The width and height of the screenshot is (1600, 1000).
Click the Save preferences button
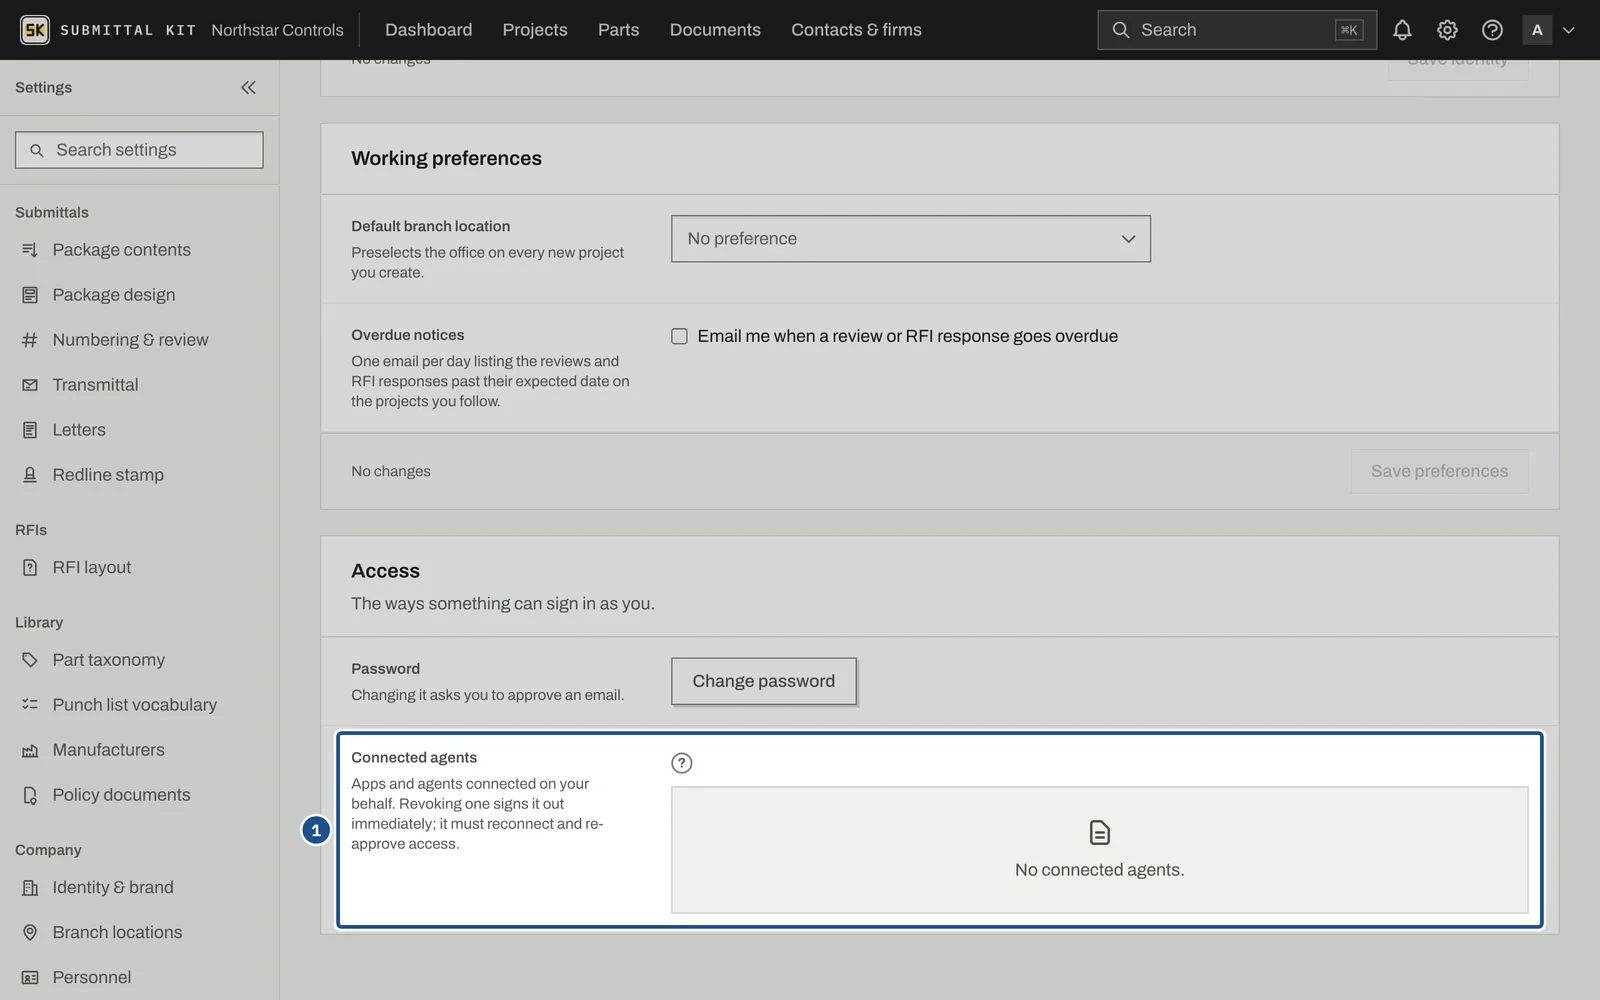coord(1439,471)
